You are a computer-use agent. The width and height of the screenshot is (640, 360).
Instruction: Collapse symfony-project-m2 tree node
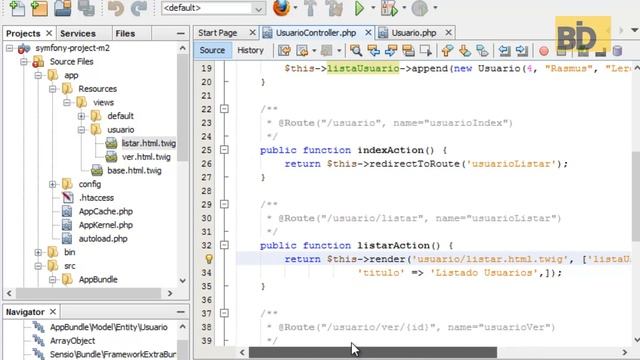pyautogui.click(x=9, y=48)
